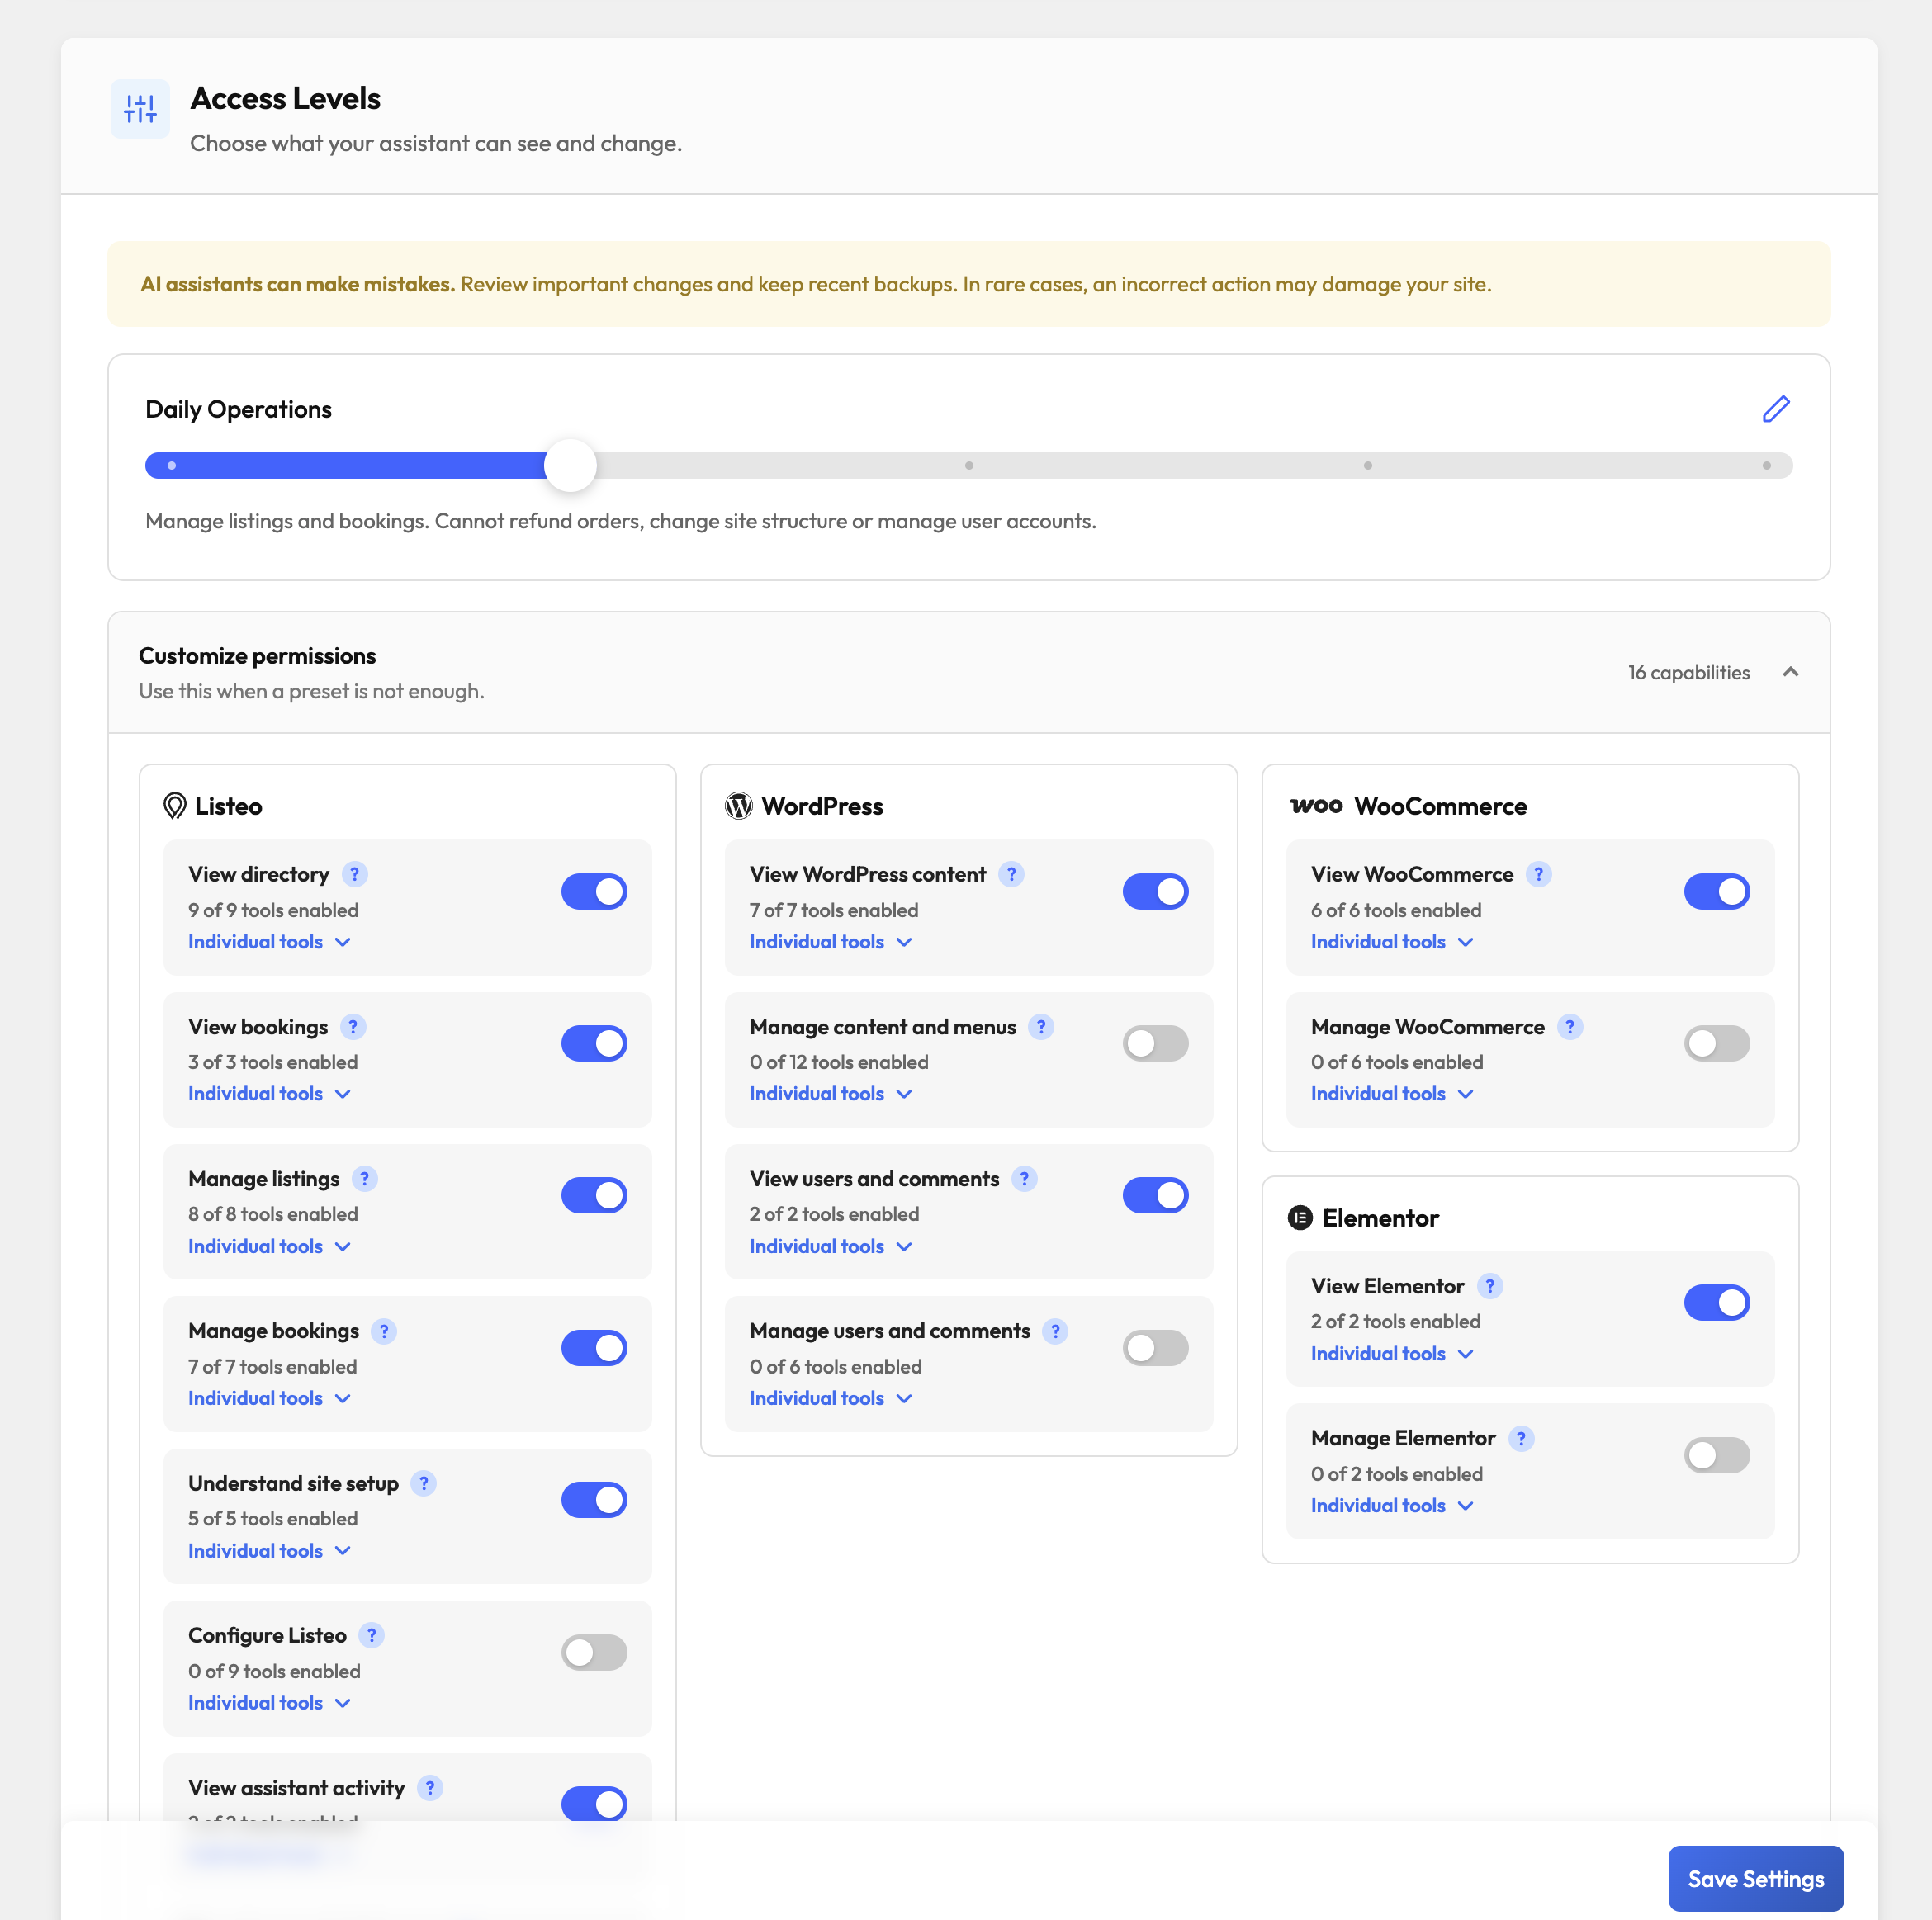The height and width of the screenshot is (1920, 1932).
Task: Open Individual tools under View users and comments
Action: tap(831, 1246)
